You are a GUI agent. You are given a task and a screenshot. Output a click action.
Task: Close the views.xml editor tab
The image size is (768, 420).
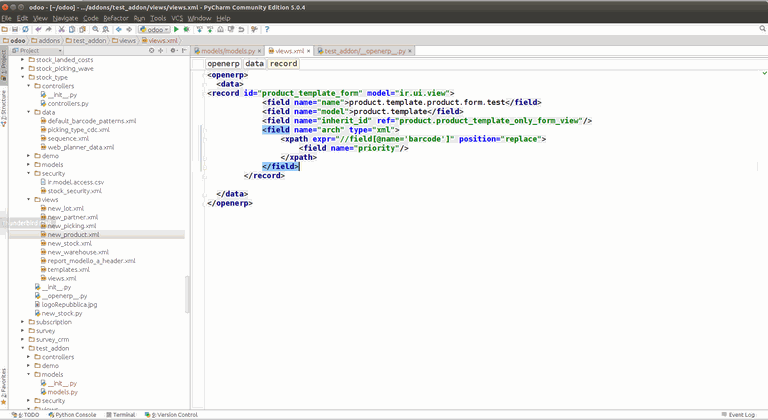309,51
